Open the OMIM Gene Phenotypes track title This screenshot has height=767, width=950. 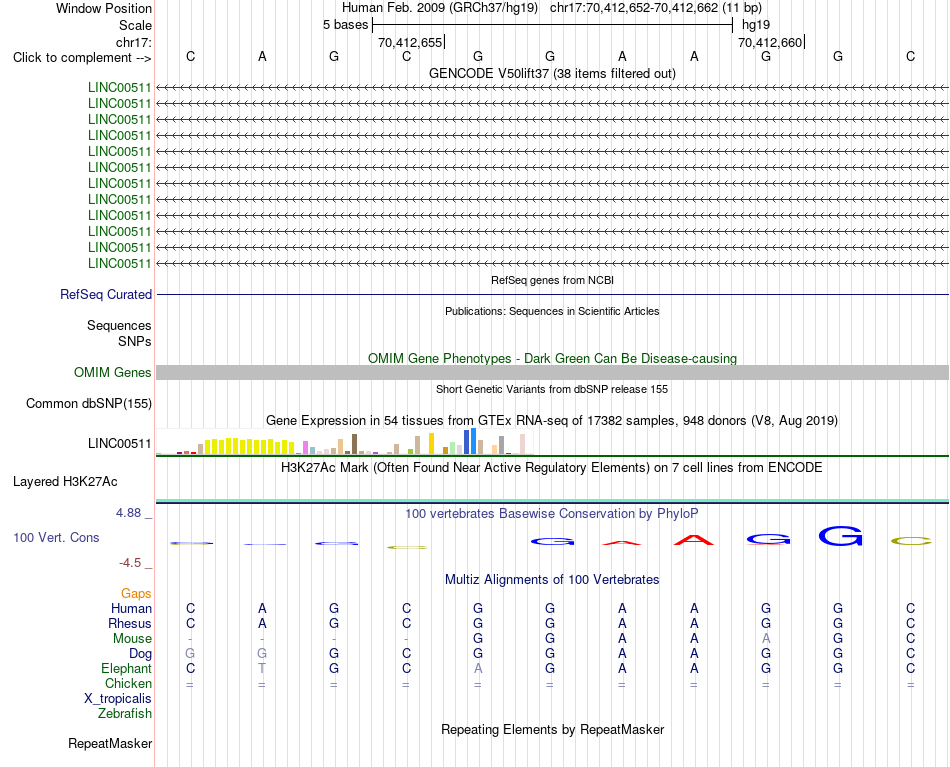click(552, 358)
